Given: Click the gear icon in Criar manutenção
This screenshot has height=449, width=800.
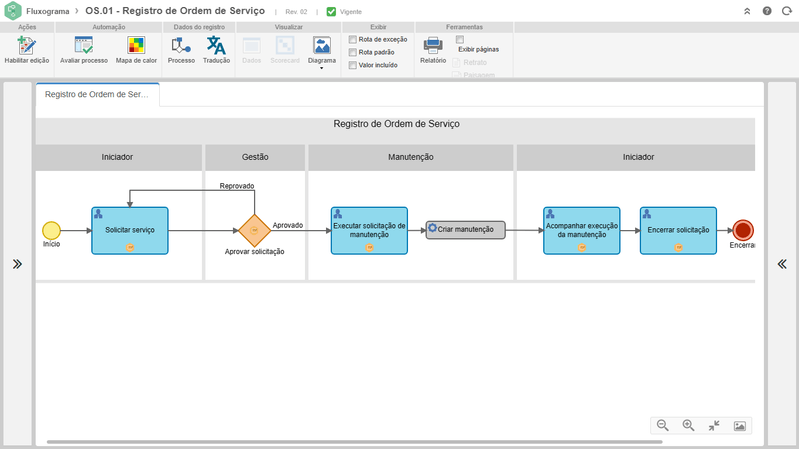Looking at the screenshot, I should [433, 228].
